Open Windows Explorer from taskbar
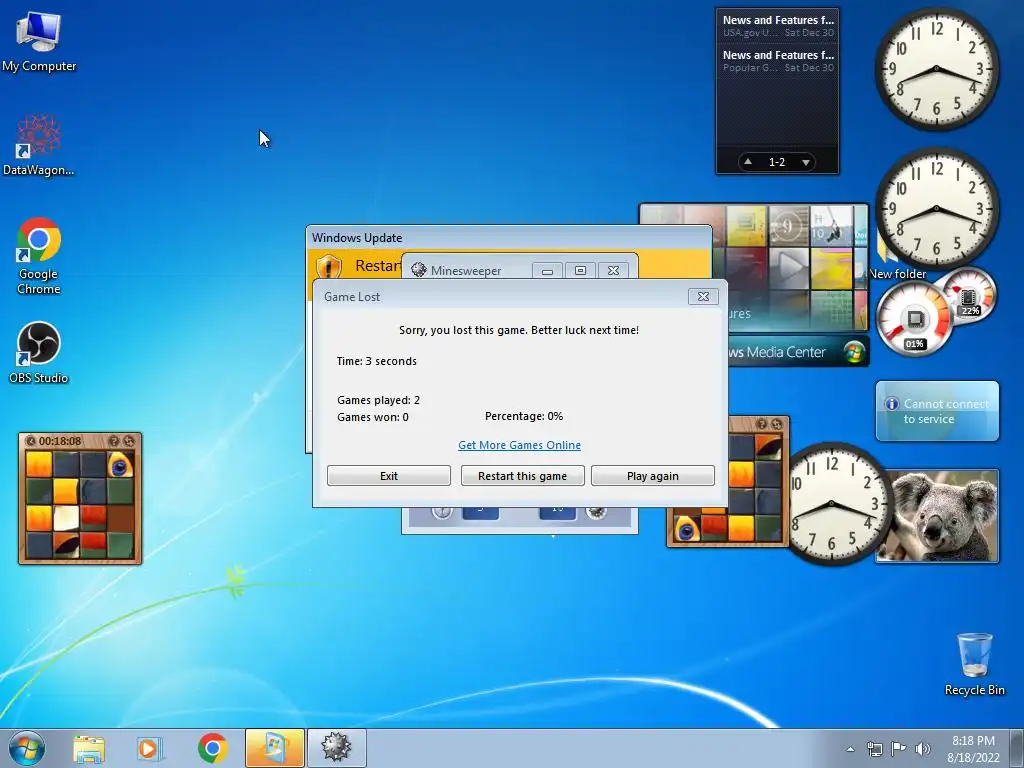Screen dimensions: 1024x768 (x=89, y=748)
